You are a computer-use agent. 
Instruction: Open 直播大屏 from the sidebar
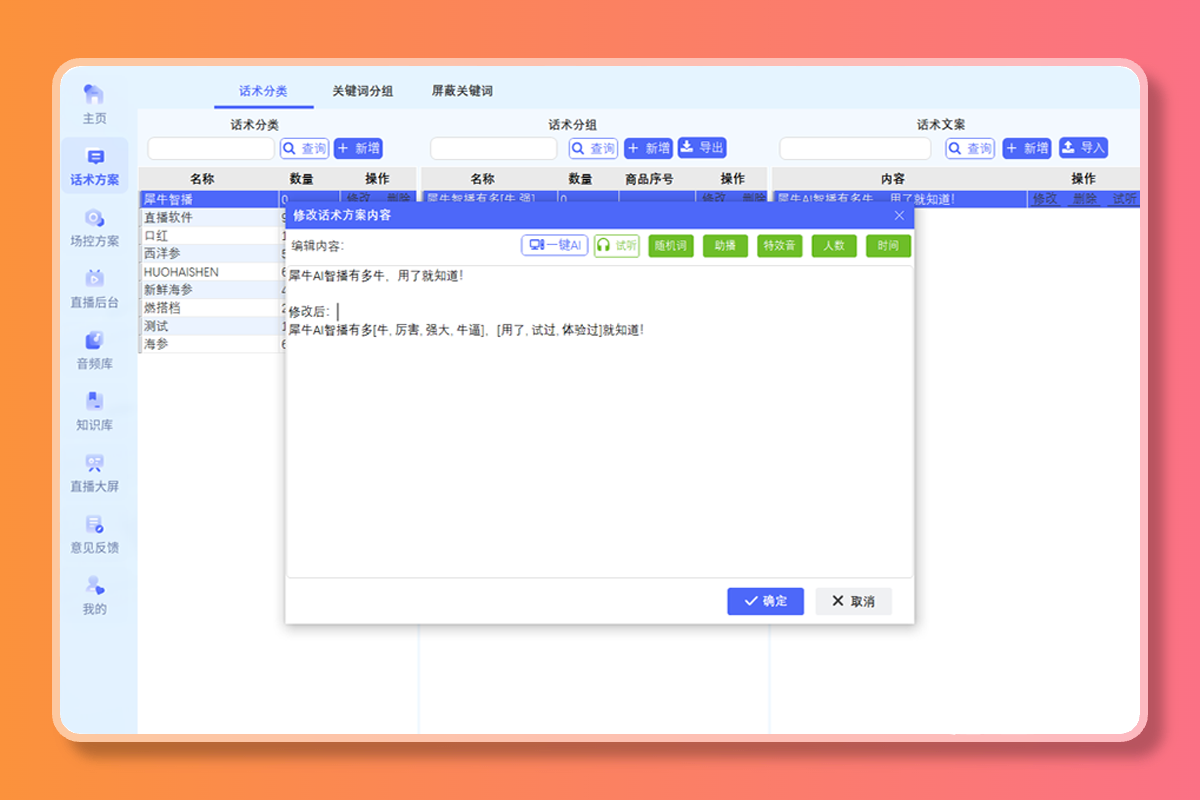click(x=94, y=463)
